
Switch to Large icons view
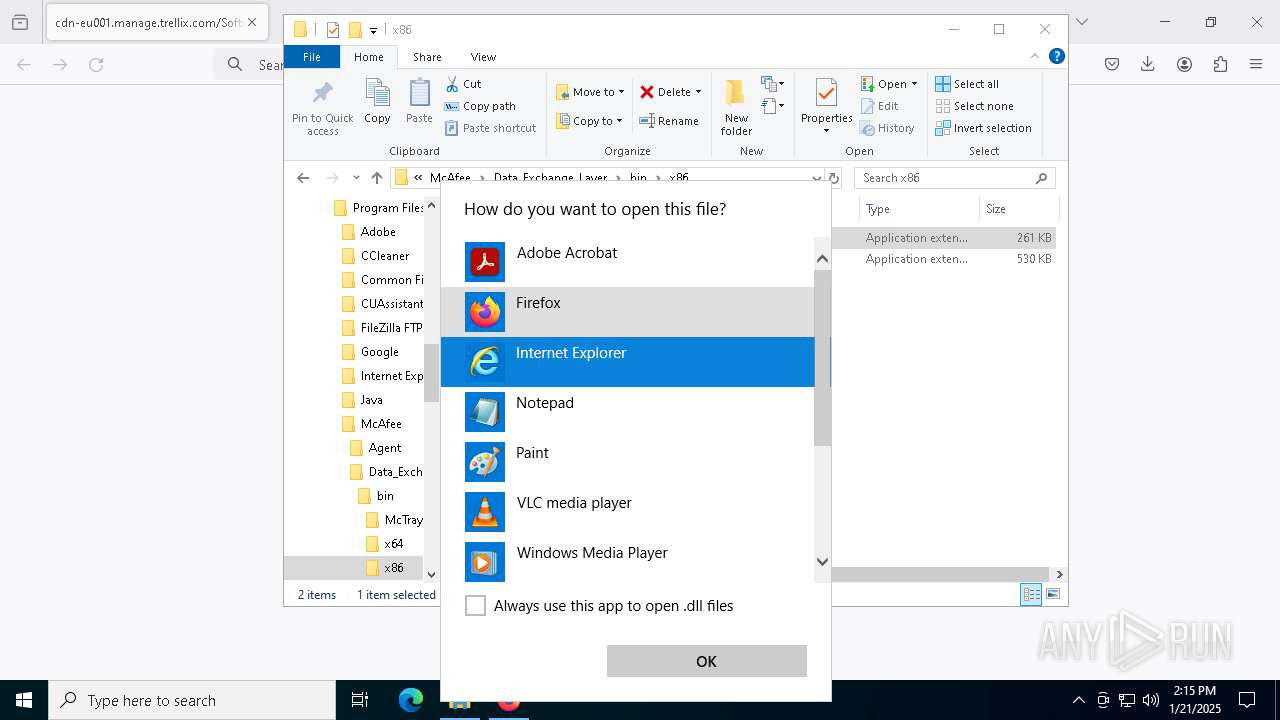(x=1053, y=594)
